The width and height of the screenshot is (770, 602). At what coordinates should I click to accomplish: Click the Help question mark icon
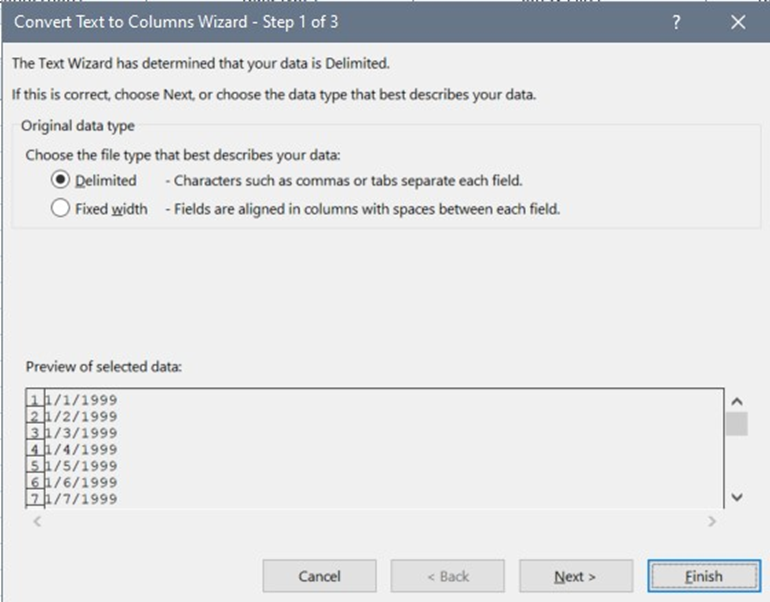point(677,23)
